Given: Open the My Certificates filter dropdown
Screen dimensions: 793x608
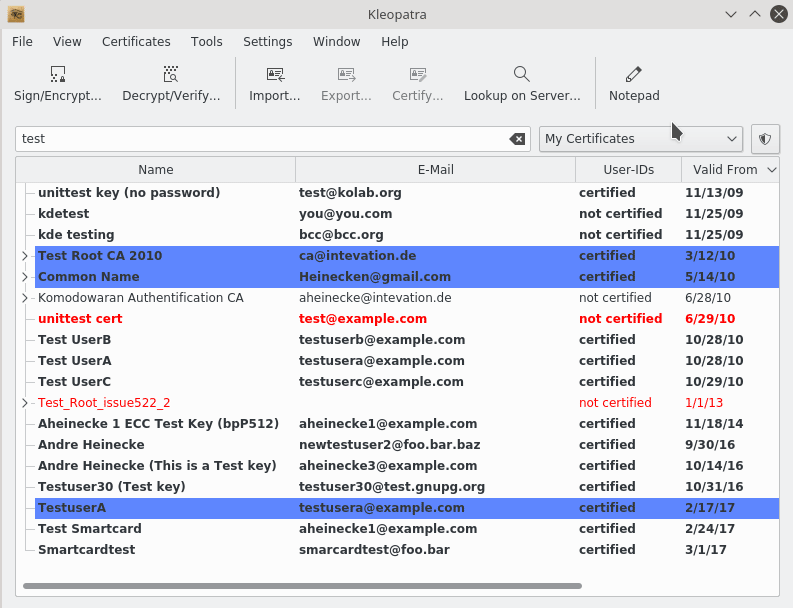Looking at the screenshot, I should point(640,139).
